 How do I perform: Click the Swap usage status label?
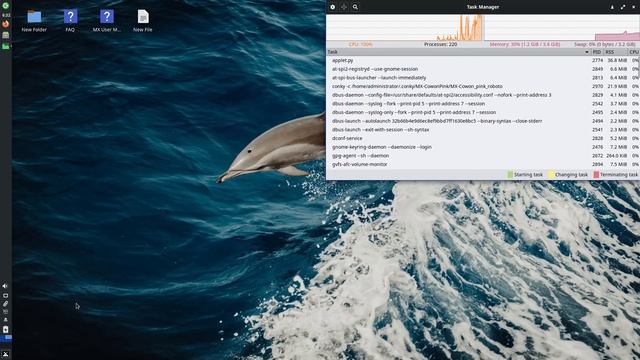tap(604, 44)
